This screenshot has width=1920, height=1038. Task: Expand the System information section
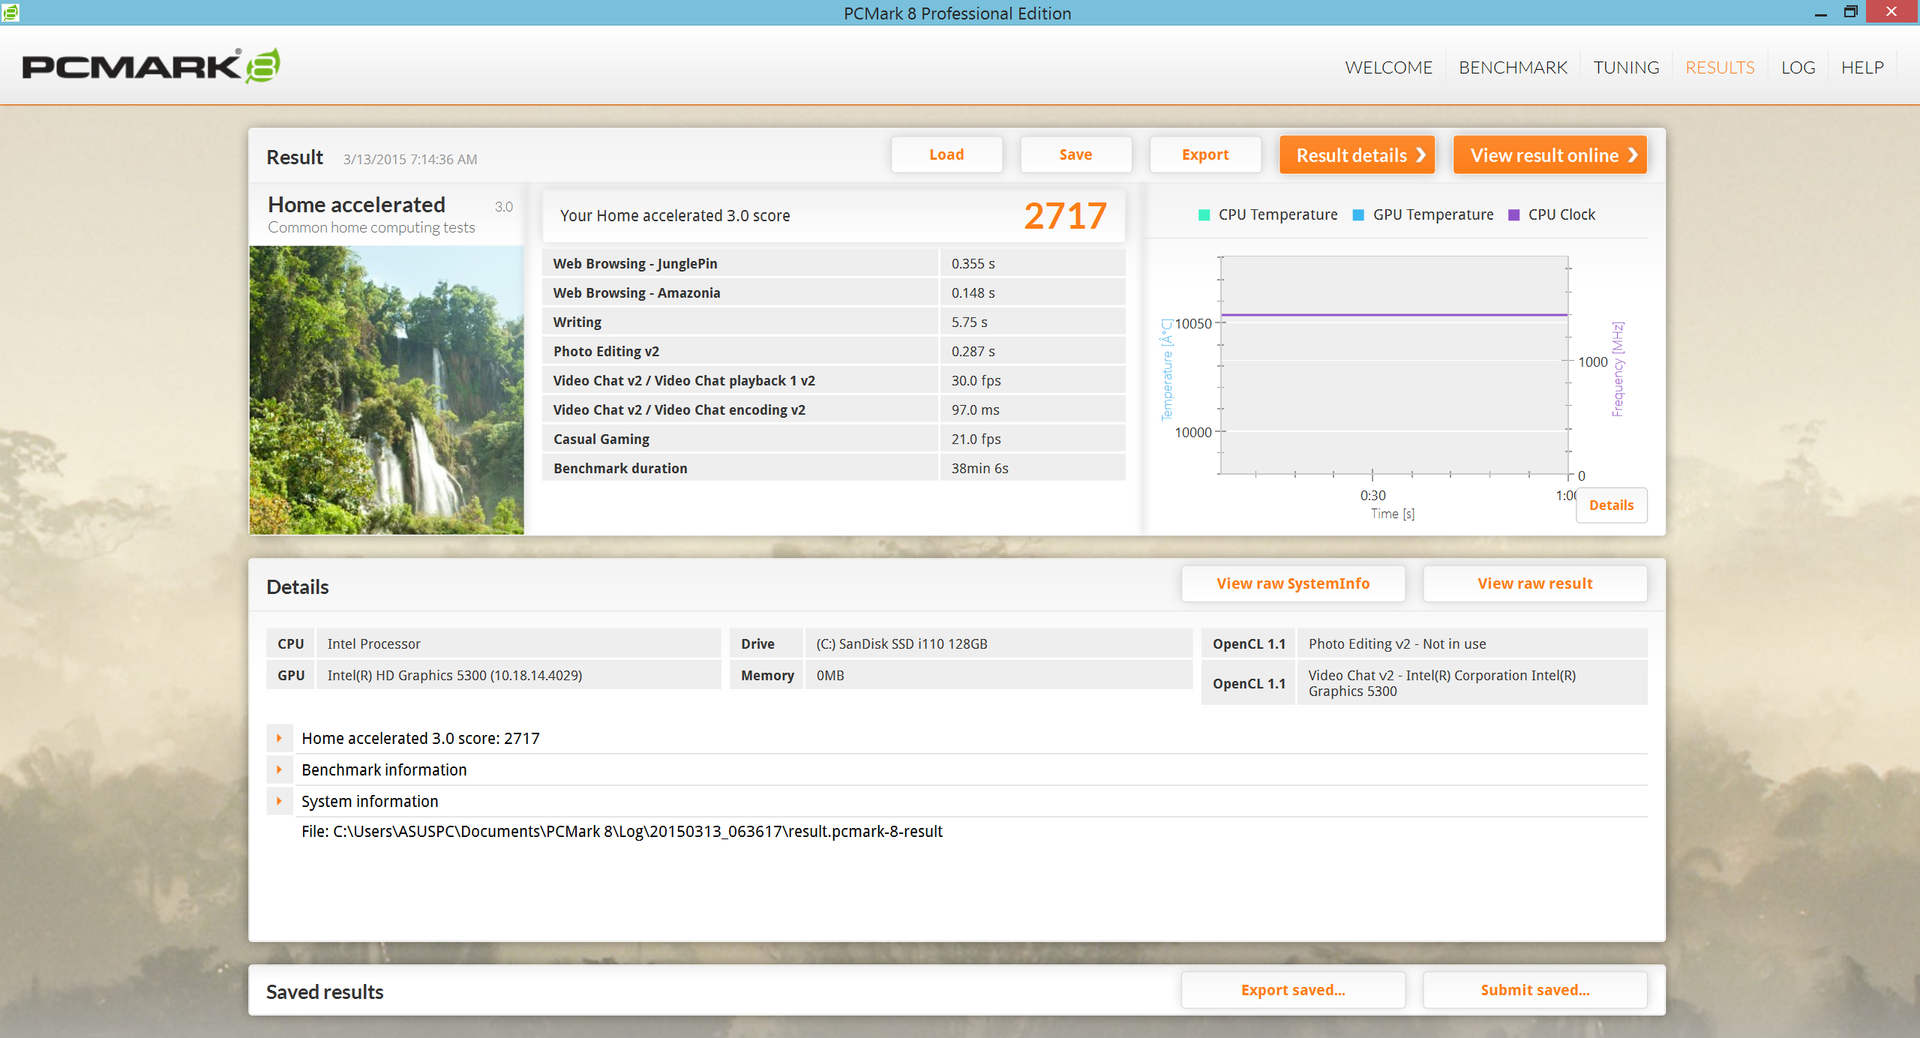(279, 801)
